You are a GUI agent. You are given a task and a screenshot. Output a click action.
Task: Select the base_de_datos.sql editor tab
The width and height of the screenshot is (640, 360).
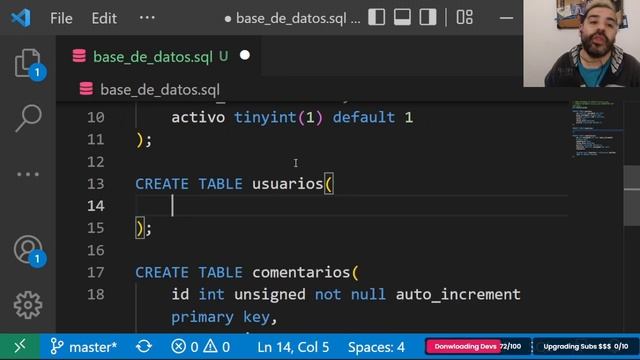tap(158, 56)
